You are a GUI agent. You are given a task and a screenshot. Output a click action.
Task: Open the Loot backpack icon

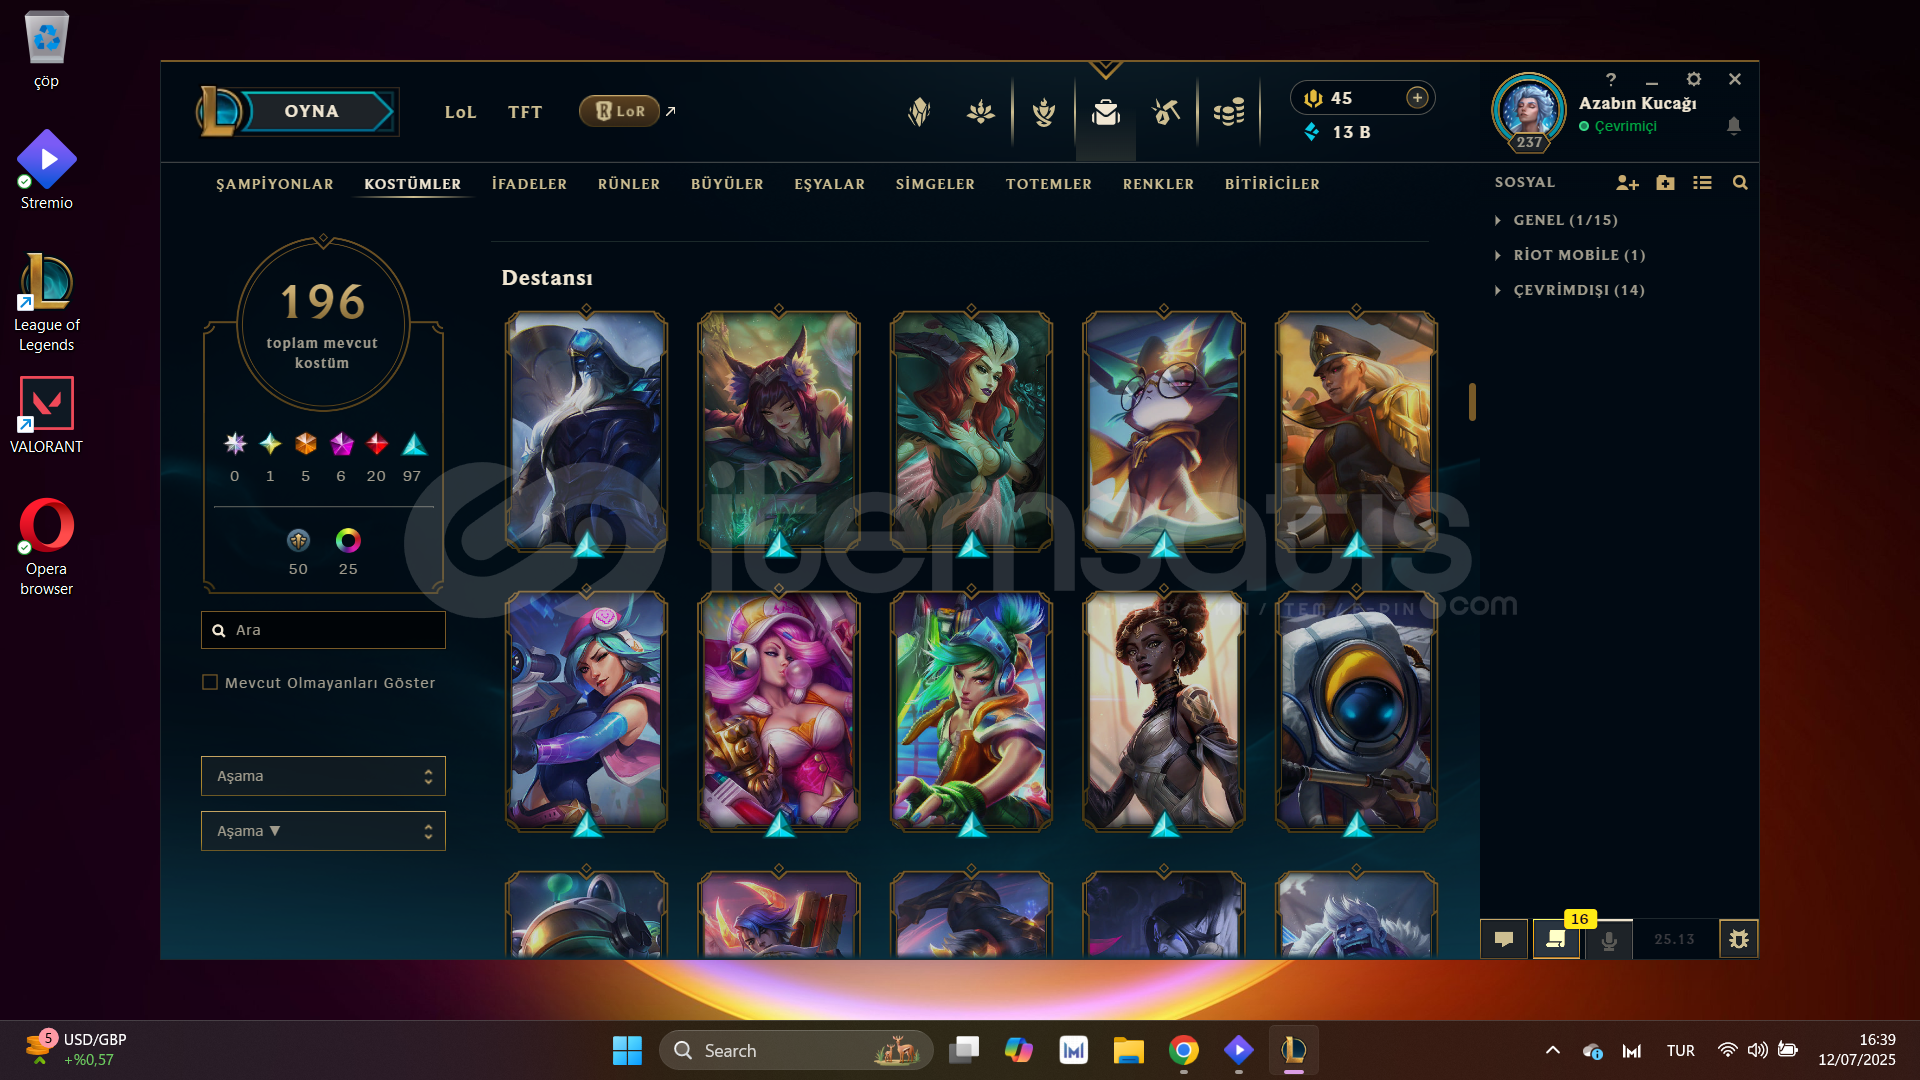[x=1106, y=112]
